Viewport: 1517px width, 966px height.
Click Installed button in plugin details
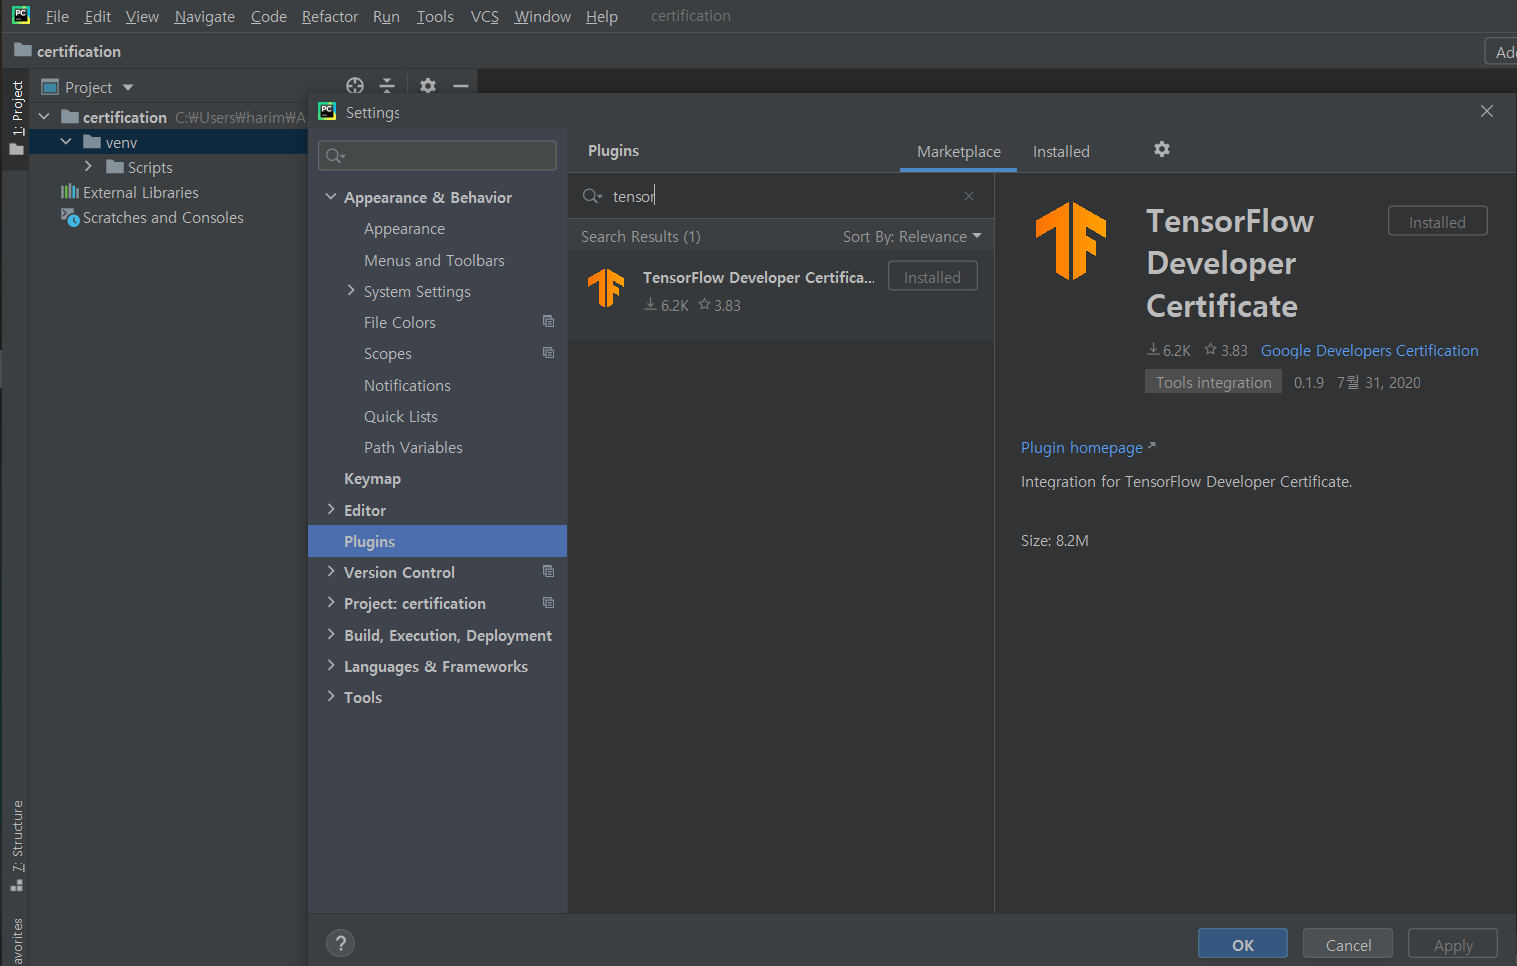click(1437, 222)
